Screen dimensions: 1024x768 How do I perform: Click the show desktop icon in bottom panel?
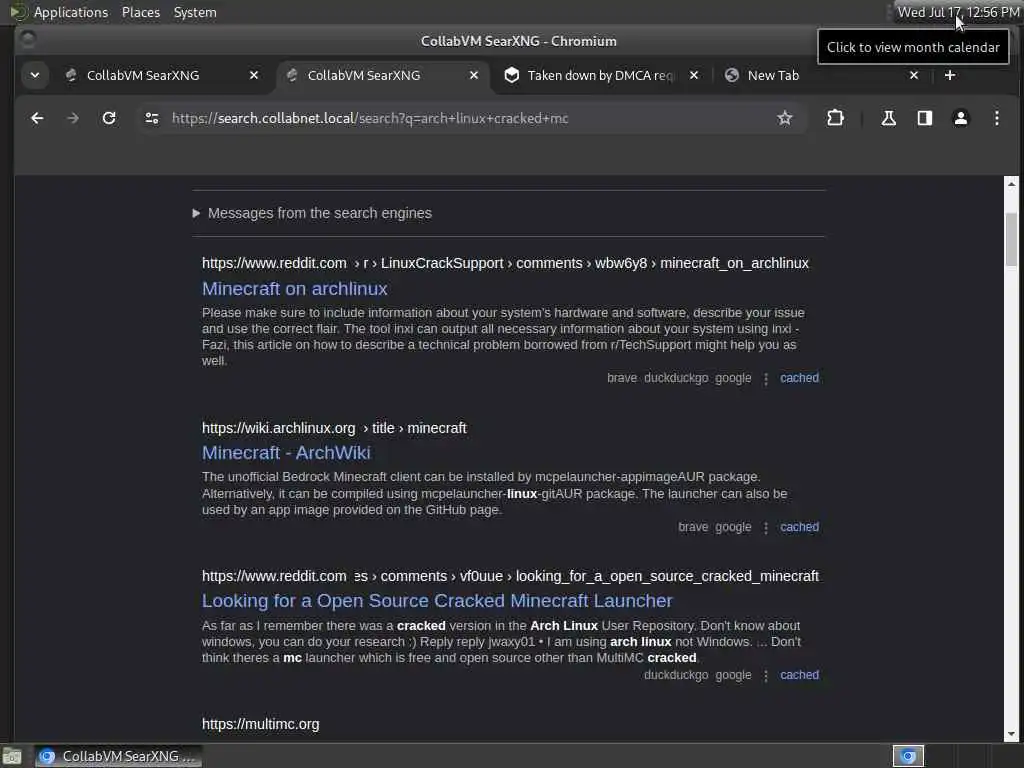coord(12,756)
